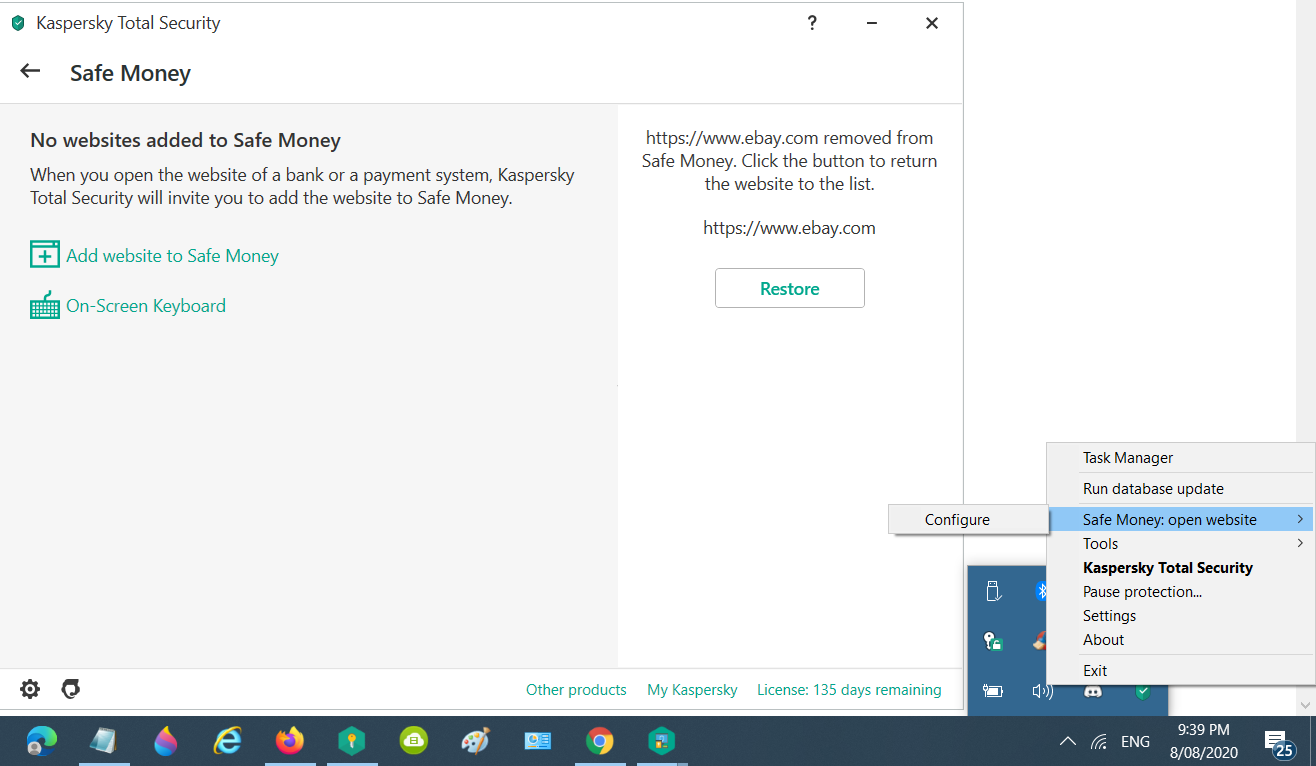Open the green hexagon key taskbar icon
This screenshot has width=1316, height=766.
(x=352, y=741)
